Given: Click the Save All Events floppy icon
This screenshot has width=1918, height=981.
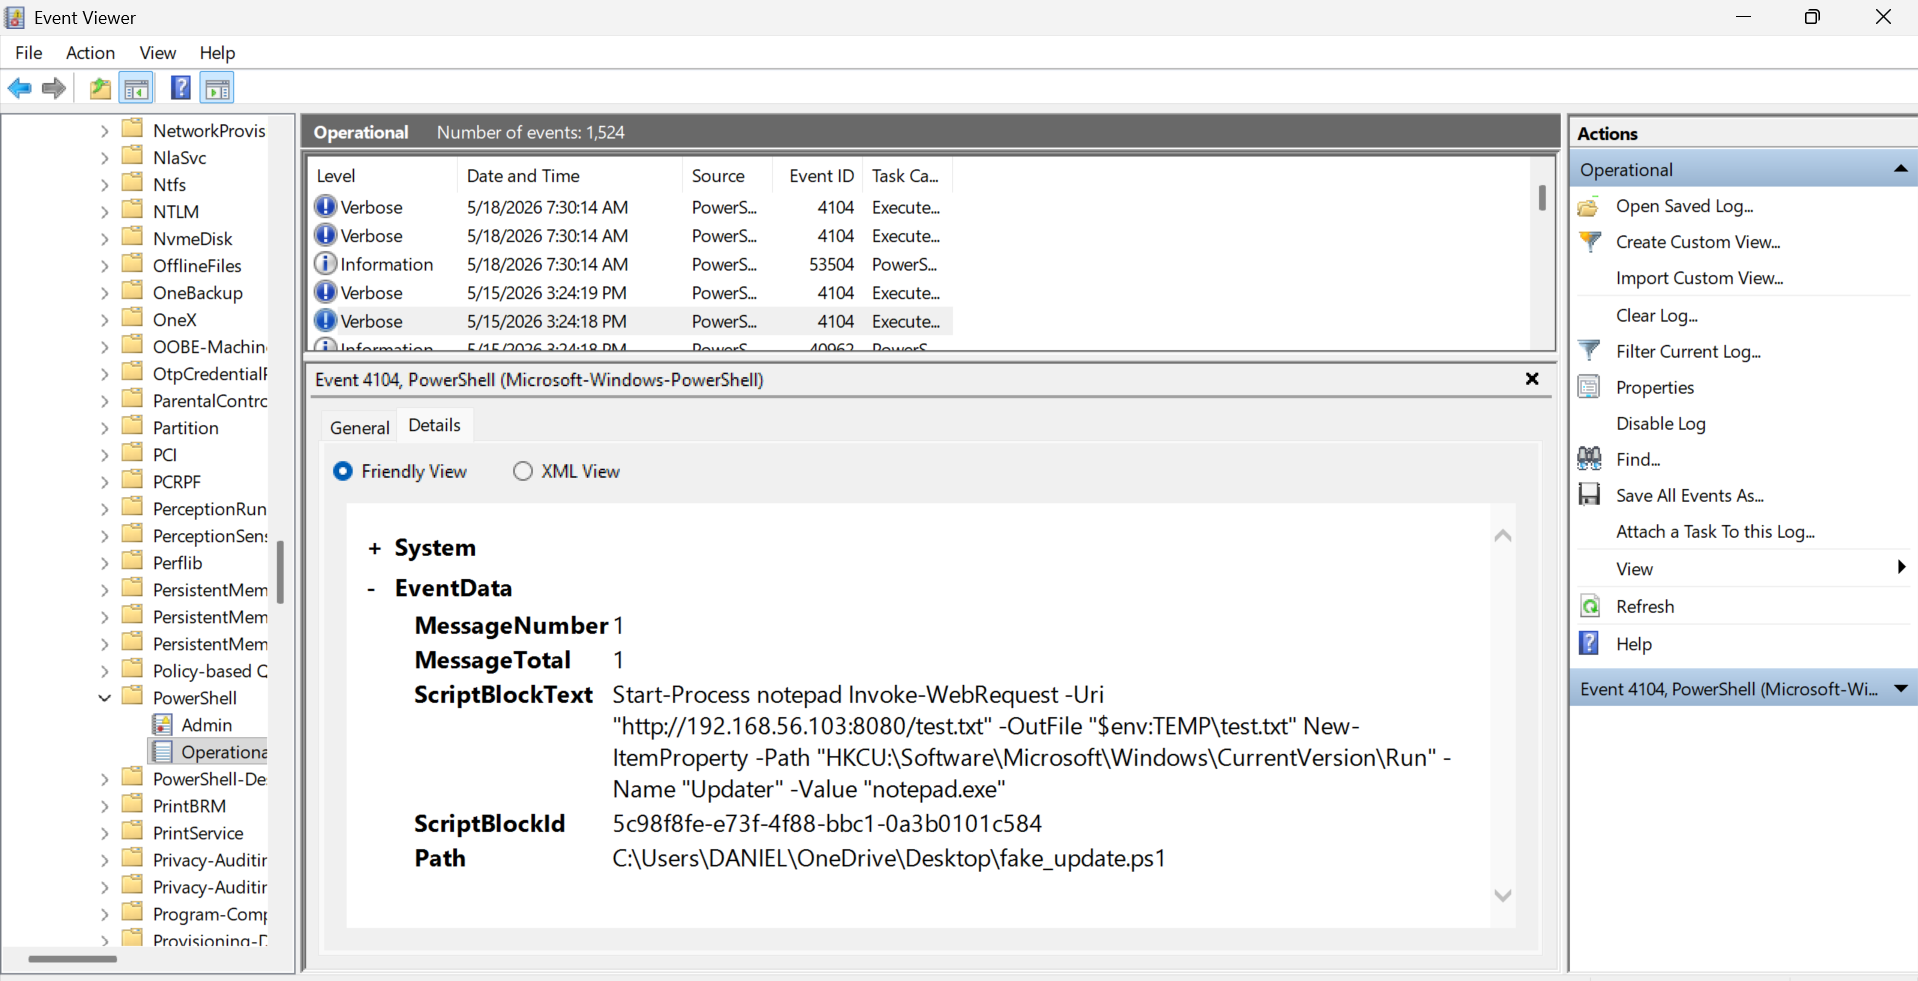Looking at the screenshot, I should coord(1589,495).
